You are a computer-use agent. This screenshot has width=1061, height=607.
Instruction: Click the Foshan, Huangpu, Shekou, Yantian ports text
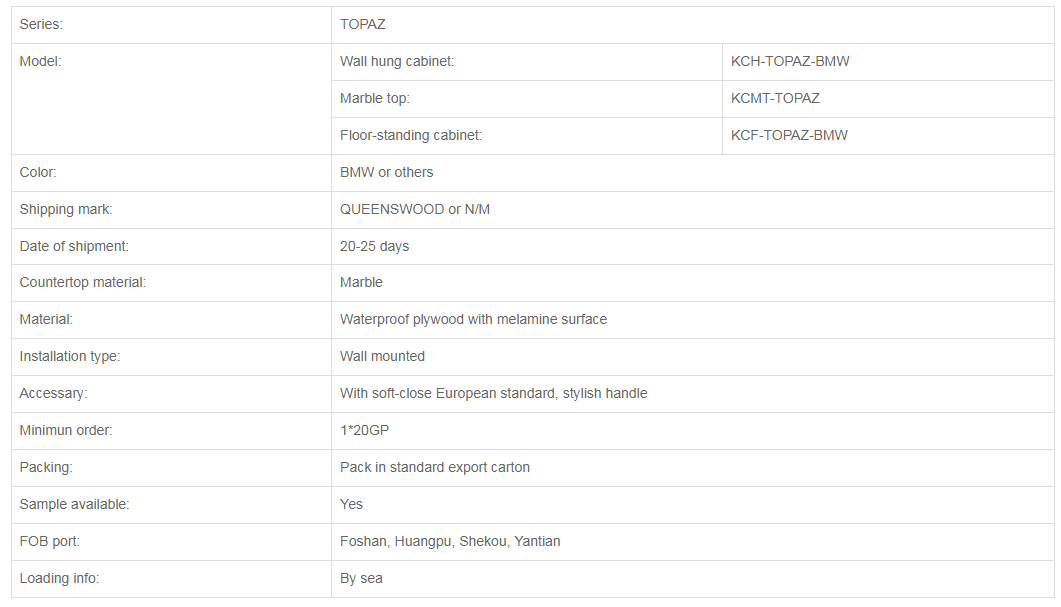[x=450, y=541]
